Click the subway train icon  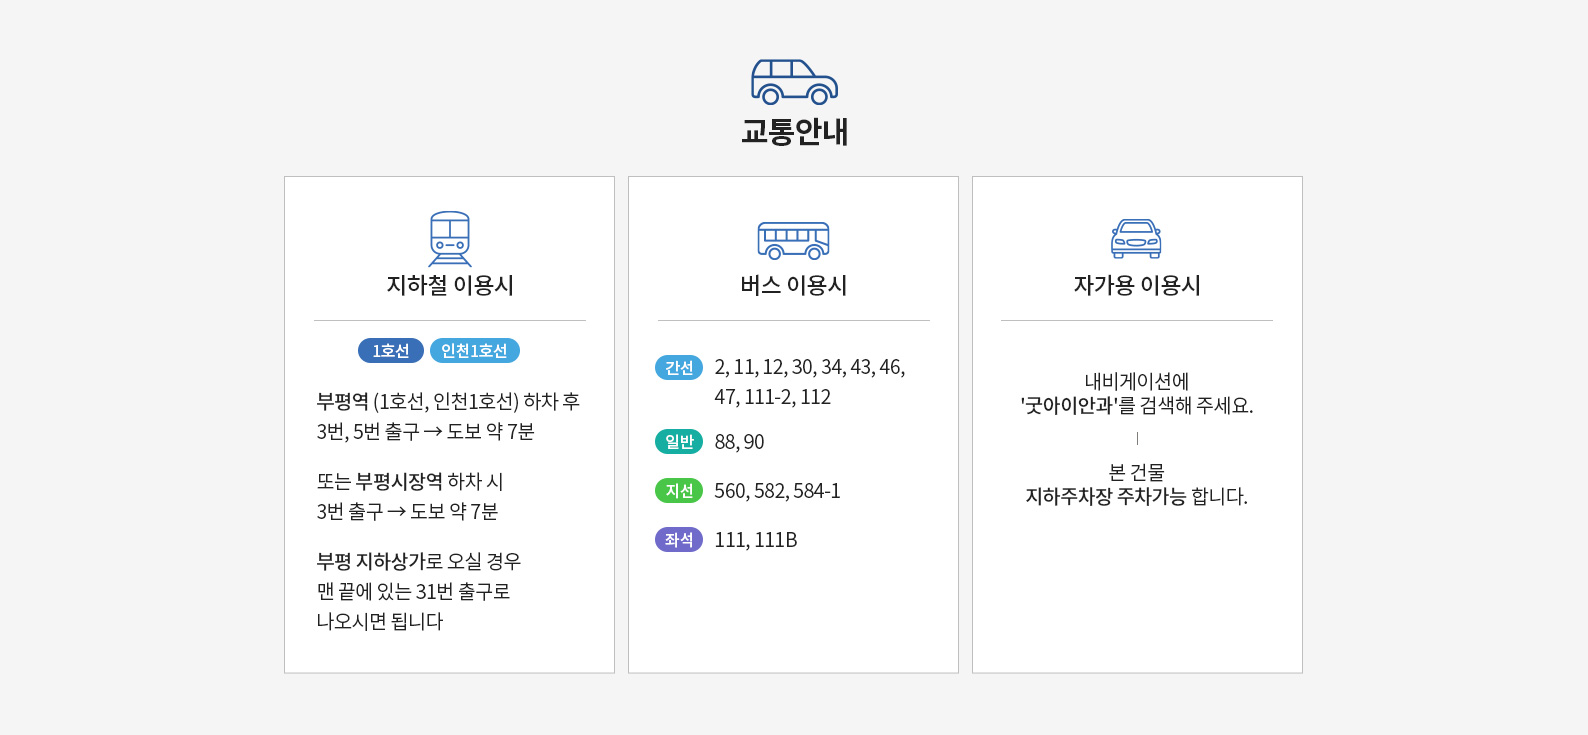pyautogui.click(x=449, y=238)
